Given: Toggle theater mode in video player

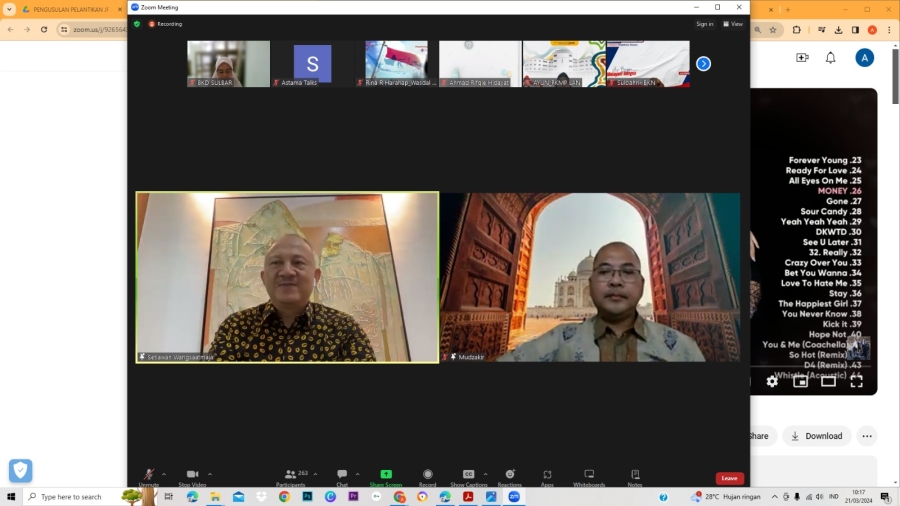Looking at the screenshot, I should point(828,381).
